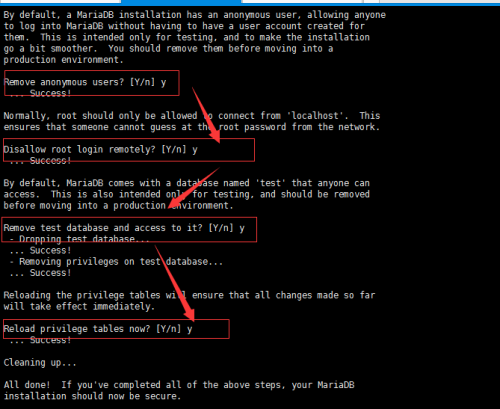
Task: Click the "Cleaning up..." line
Action: point(40,363)
